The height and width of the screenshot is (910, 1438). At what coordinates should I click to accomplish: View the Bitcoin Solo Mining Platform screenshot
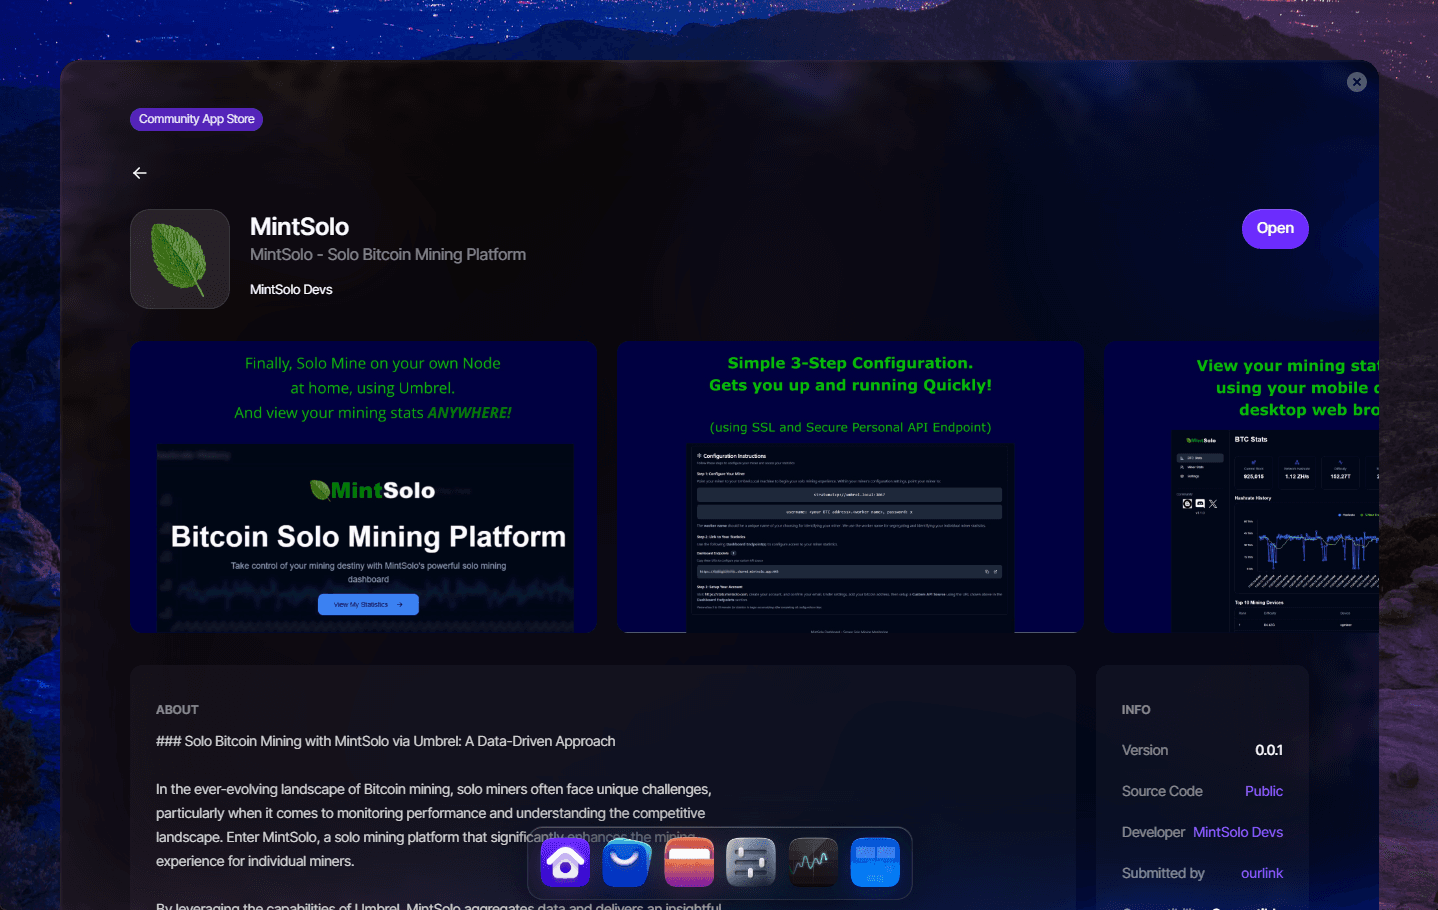[x=364, y=487]
